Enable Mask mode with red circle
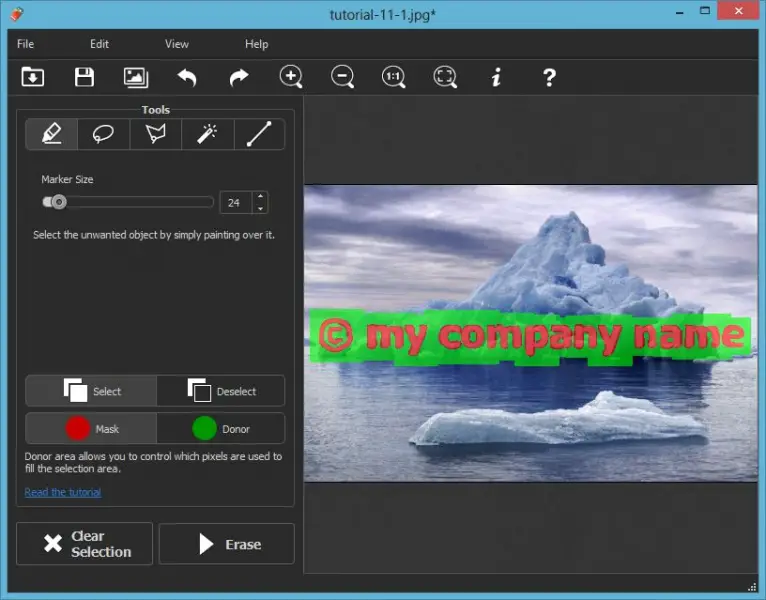The height and width of the screenshot is (600, 766). coord(91,429)
